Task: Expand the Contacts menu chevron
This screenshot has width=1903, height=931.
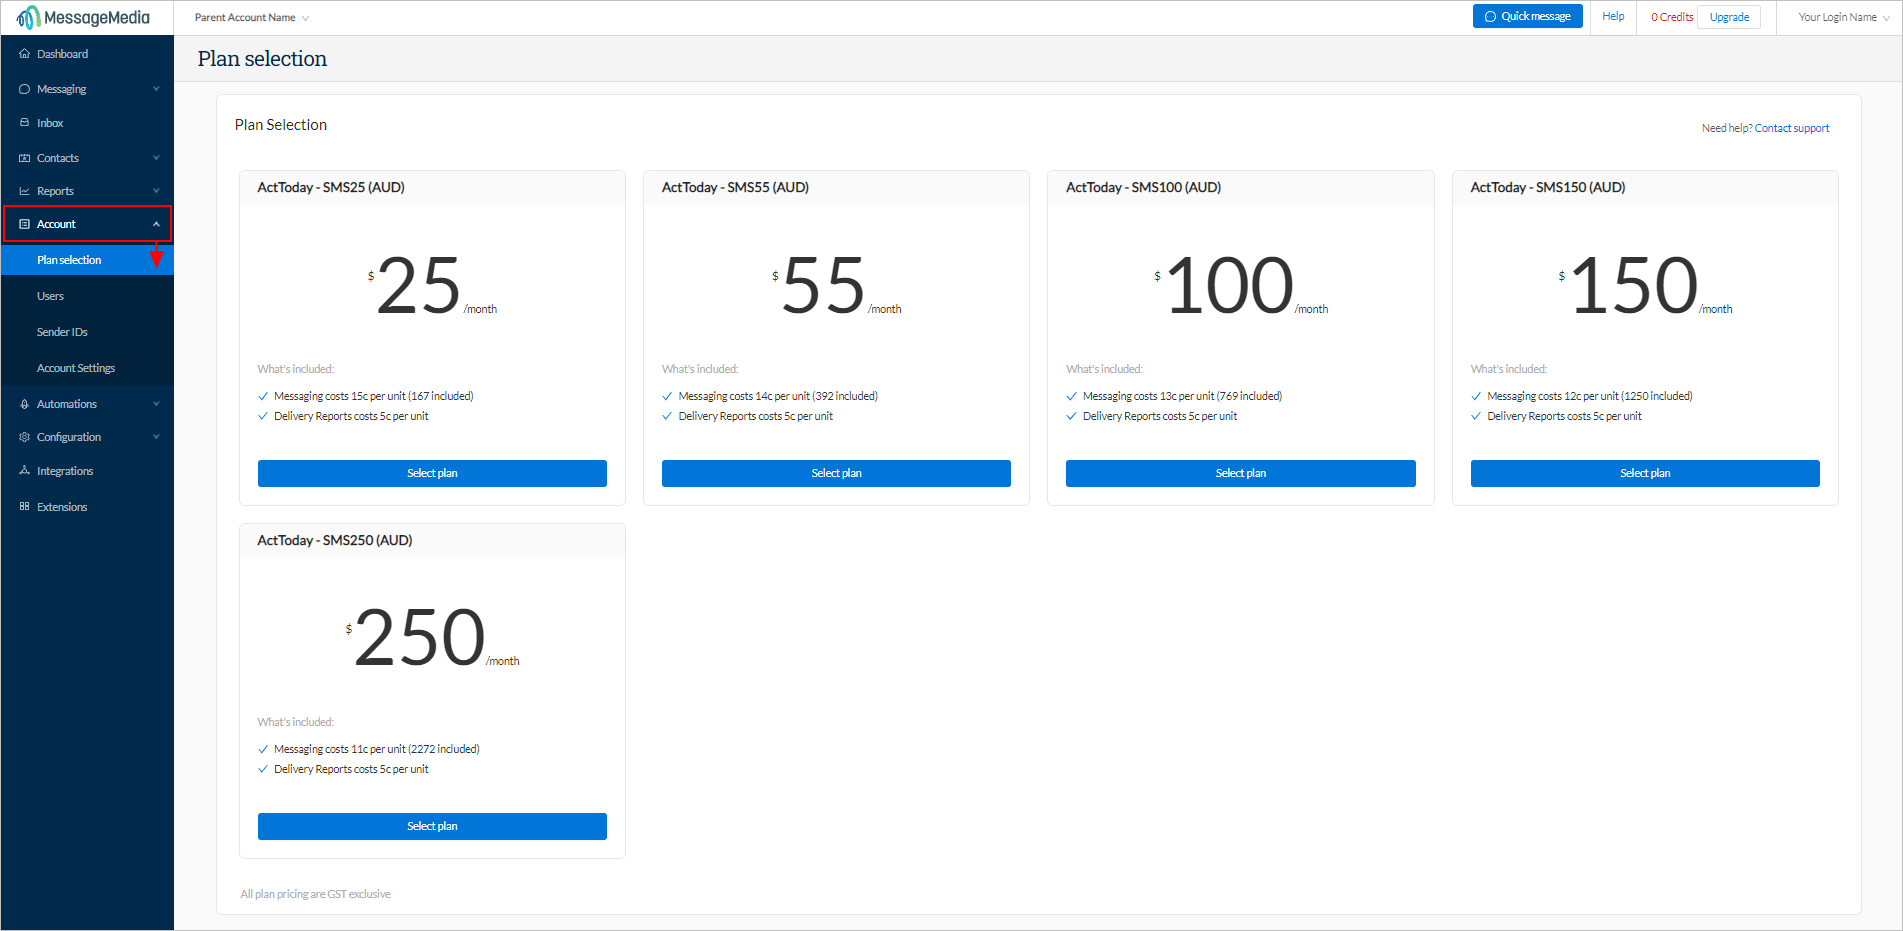Action: point(156,158)
